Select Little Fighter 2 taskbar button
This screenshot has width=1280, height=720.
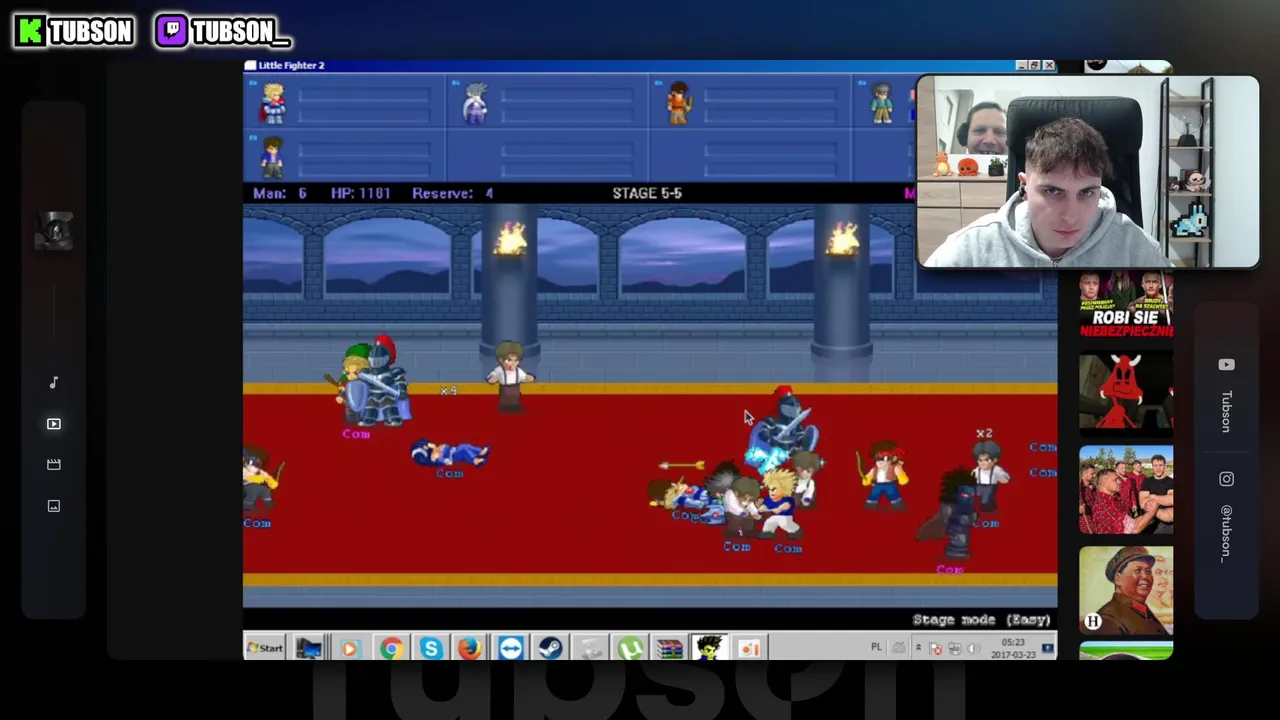[709, 649]
